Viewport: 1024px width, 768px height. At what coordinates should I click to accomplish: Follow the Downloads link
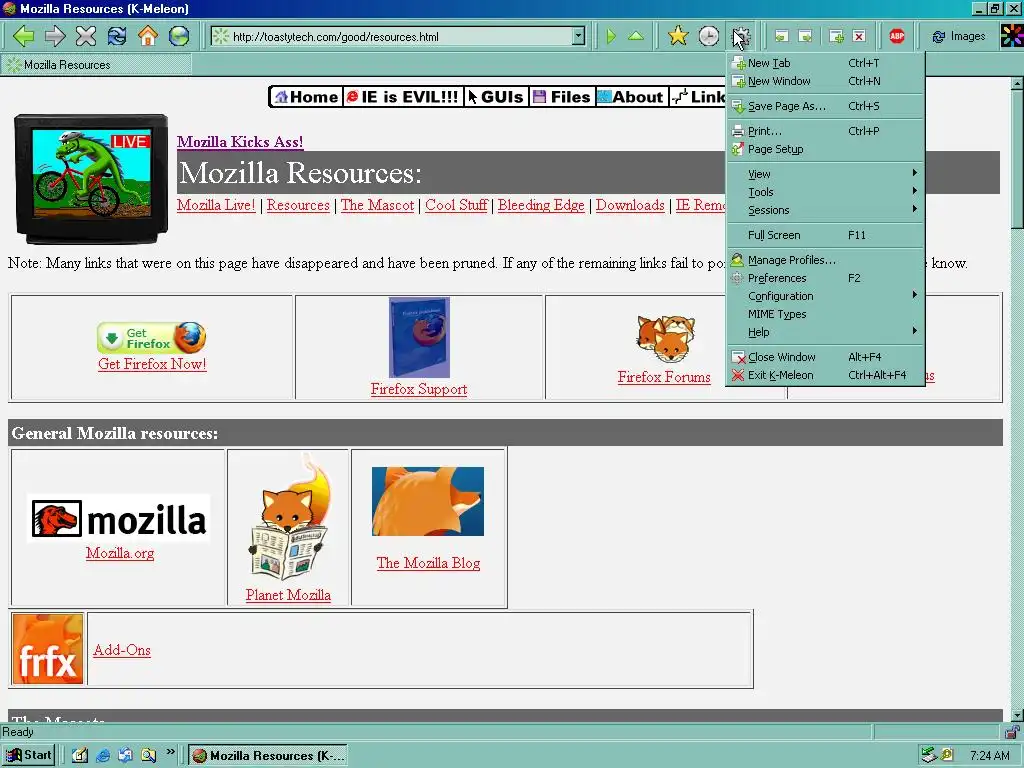point(630,205)
